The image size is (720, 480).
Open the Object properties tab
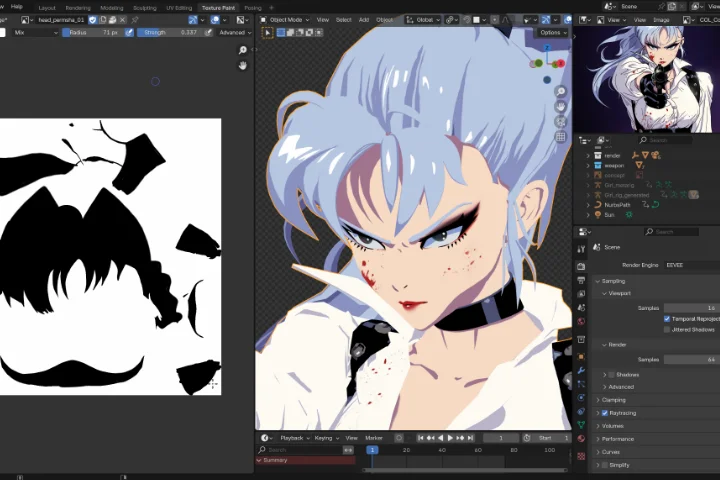[581, 356]
